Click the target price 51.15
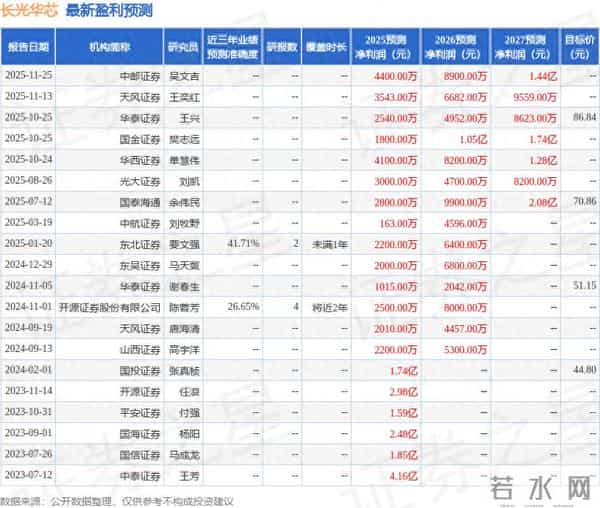Image resolution: width=600 pixels, height=508 pixels. tap(584, 285)
